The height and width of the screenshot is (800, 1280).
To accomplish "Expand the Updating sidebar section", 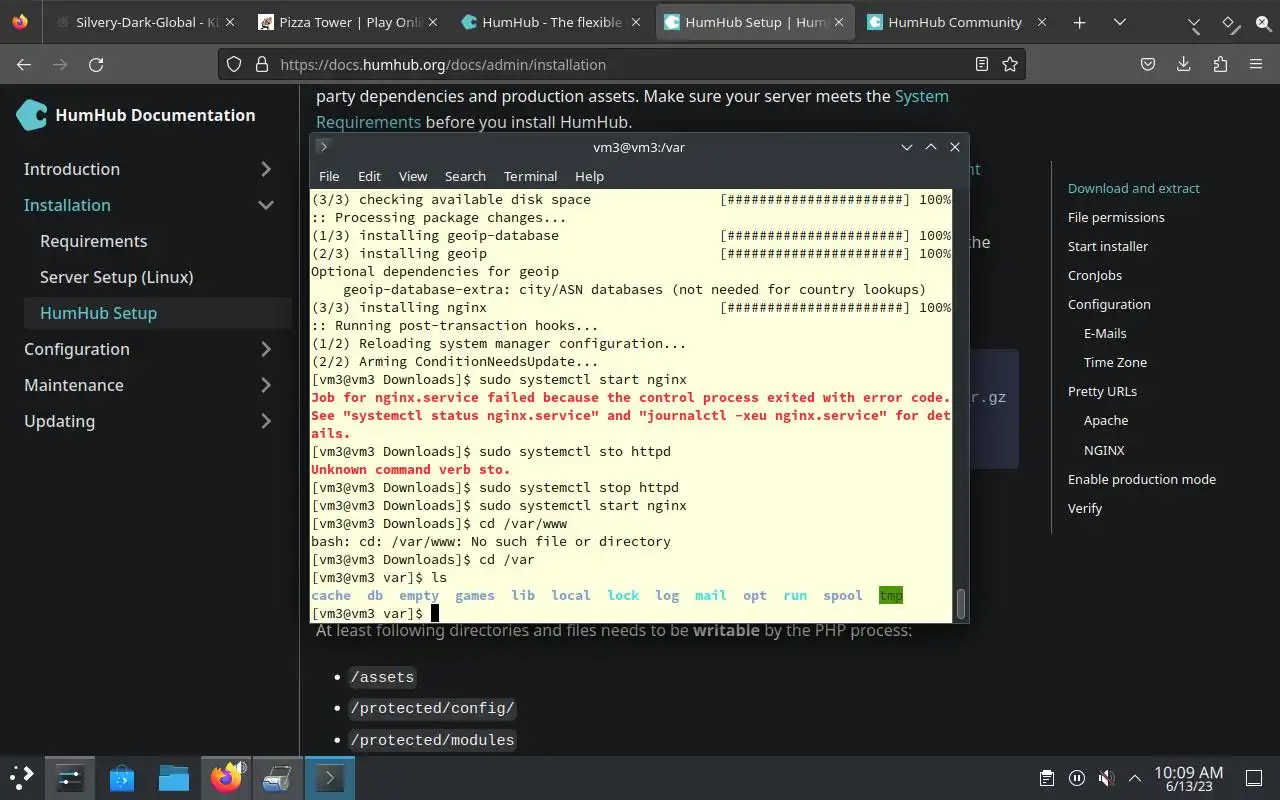I will (x=266, y=421).
